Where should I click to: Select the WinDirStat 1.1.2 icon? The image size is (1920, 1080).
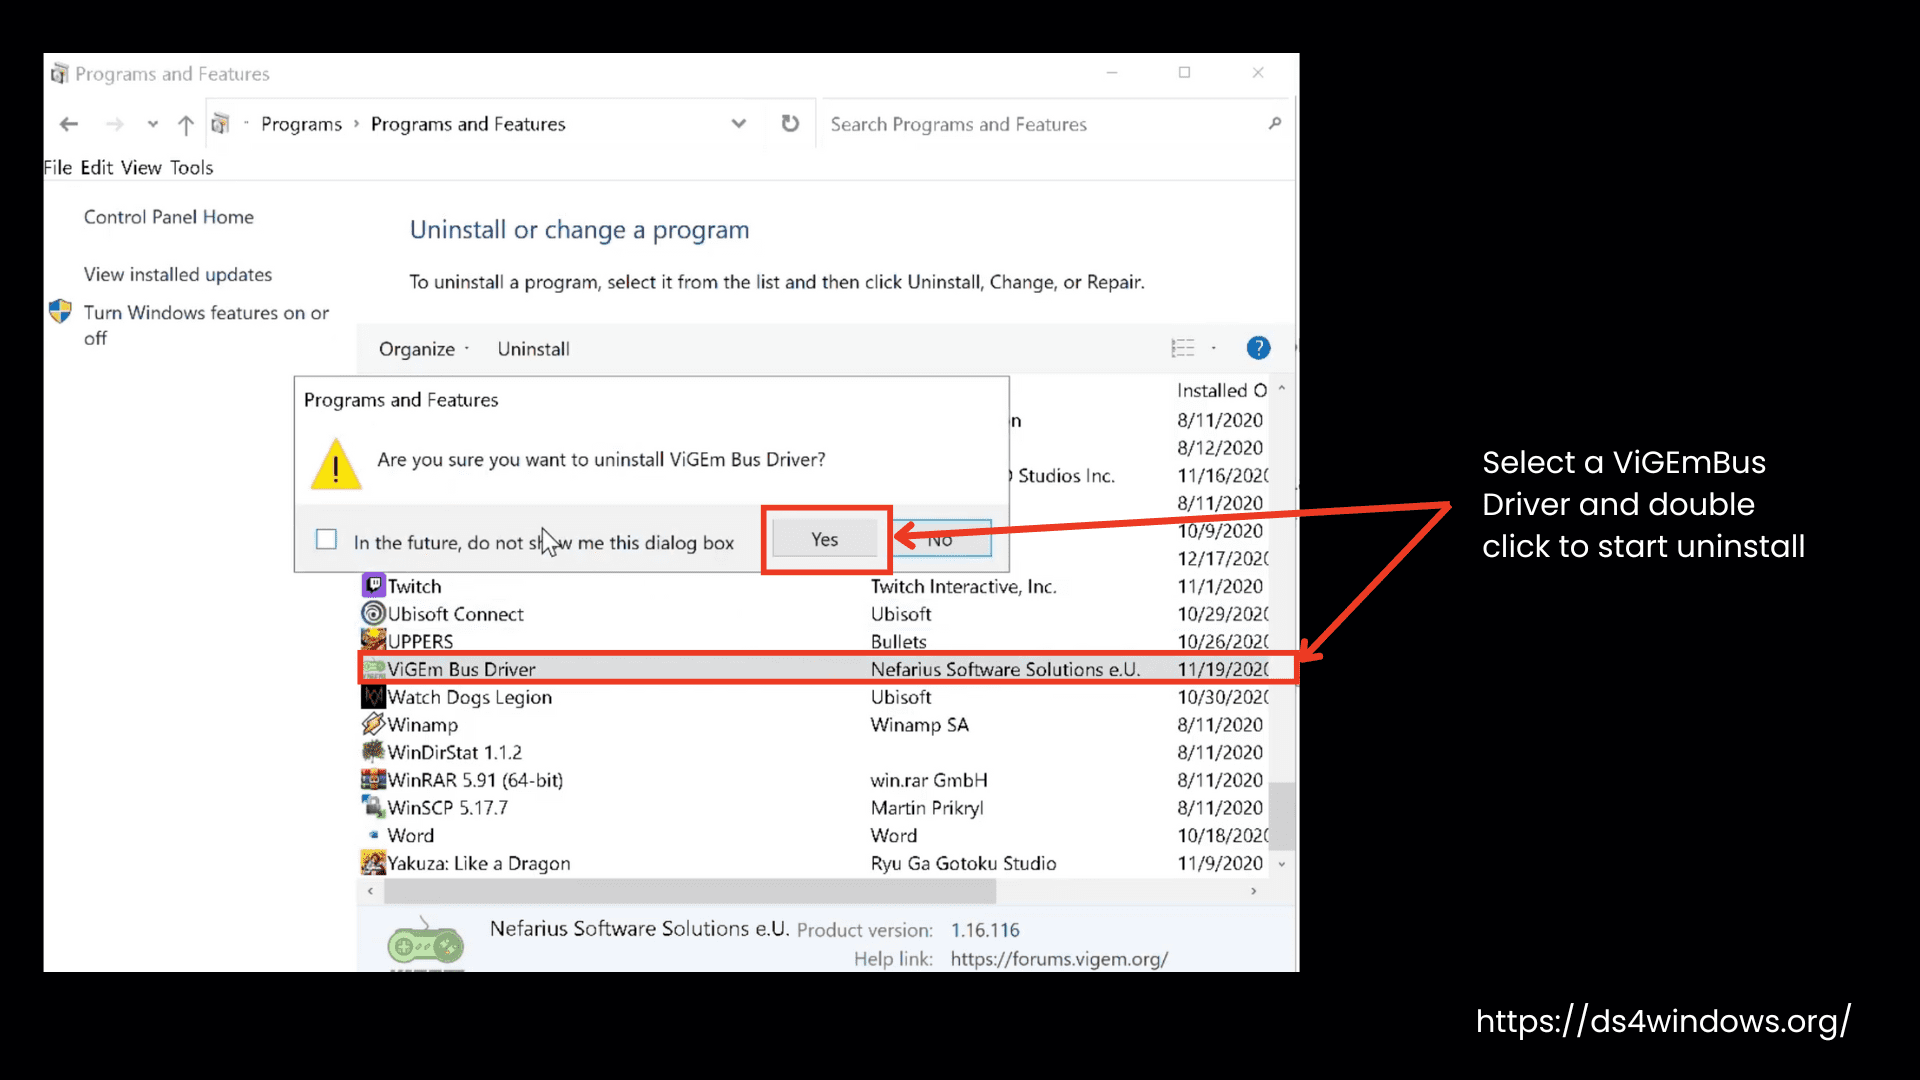tap(373, 751)
